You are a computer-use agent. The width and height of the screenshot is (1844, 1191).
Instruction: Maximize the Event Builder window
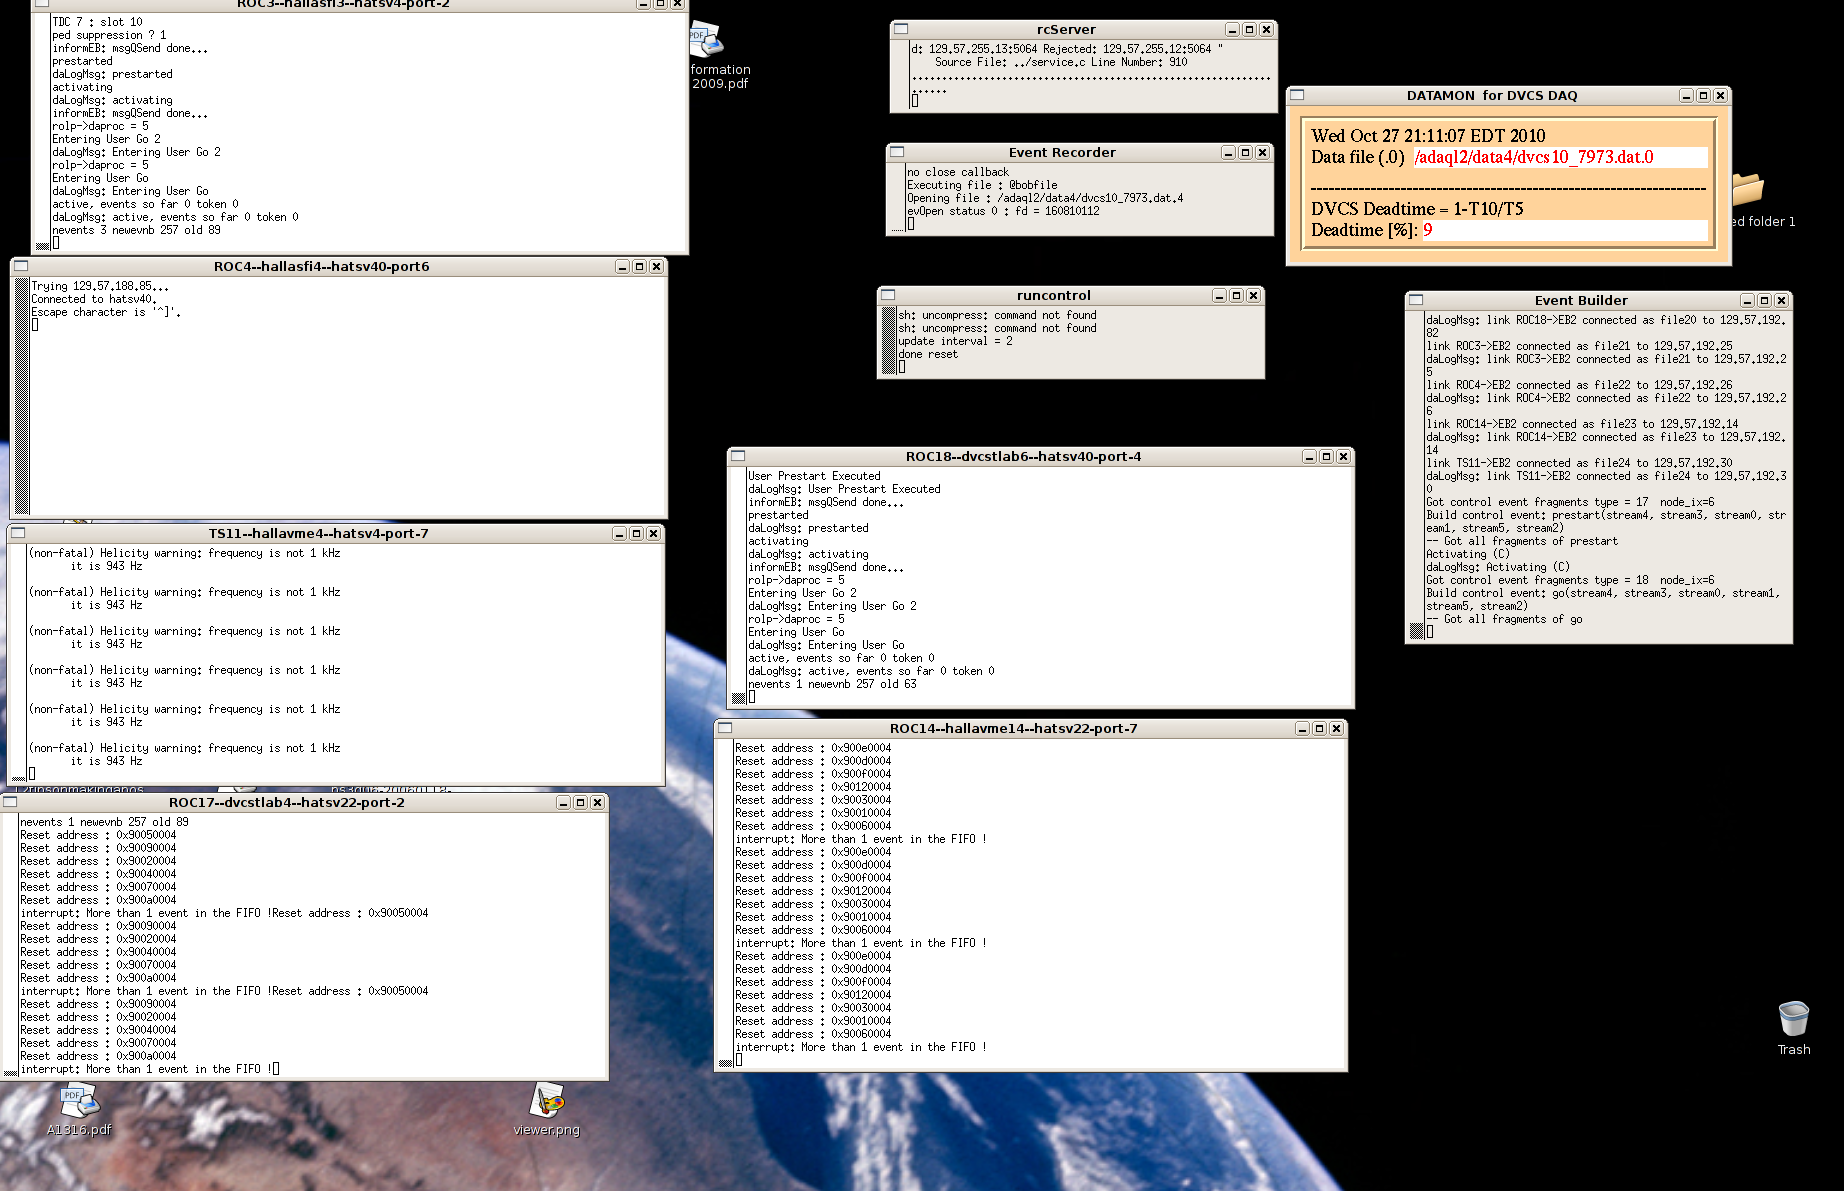[1764, 301]
